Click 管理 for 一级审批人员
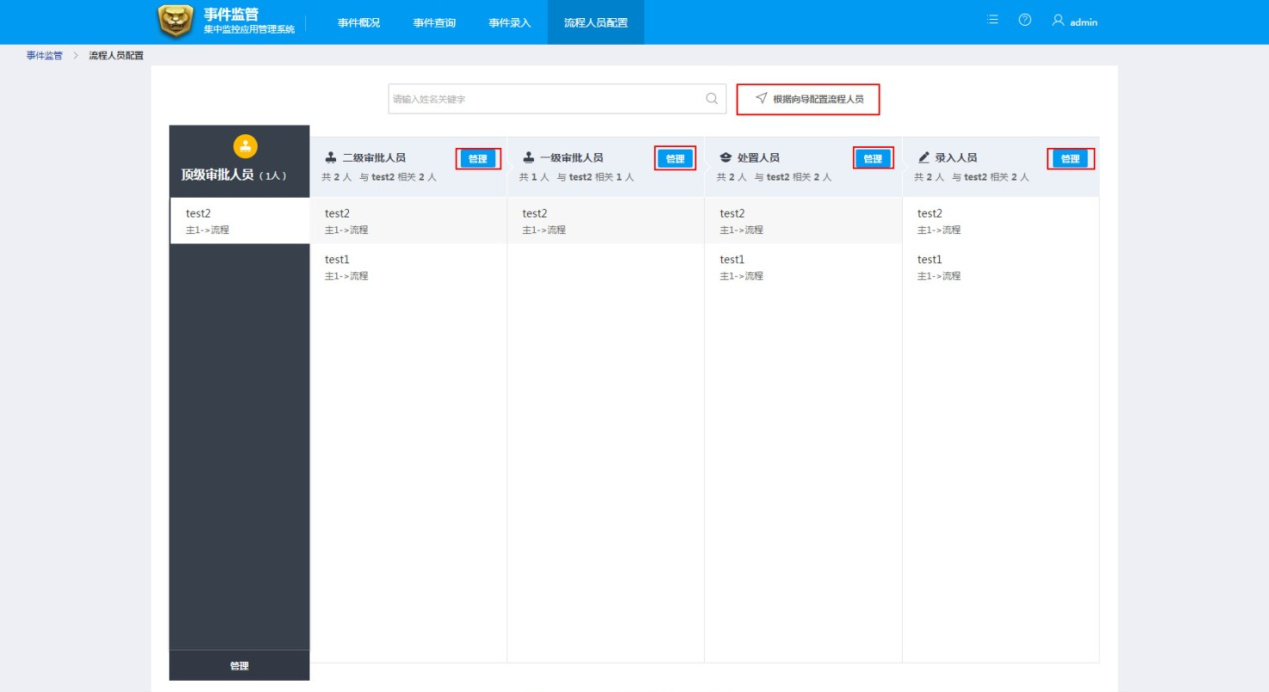The height and width of the screenshot is (692, 1269). pos(675,158)
